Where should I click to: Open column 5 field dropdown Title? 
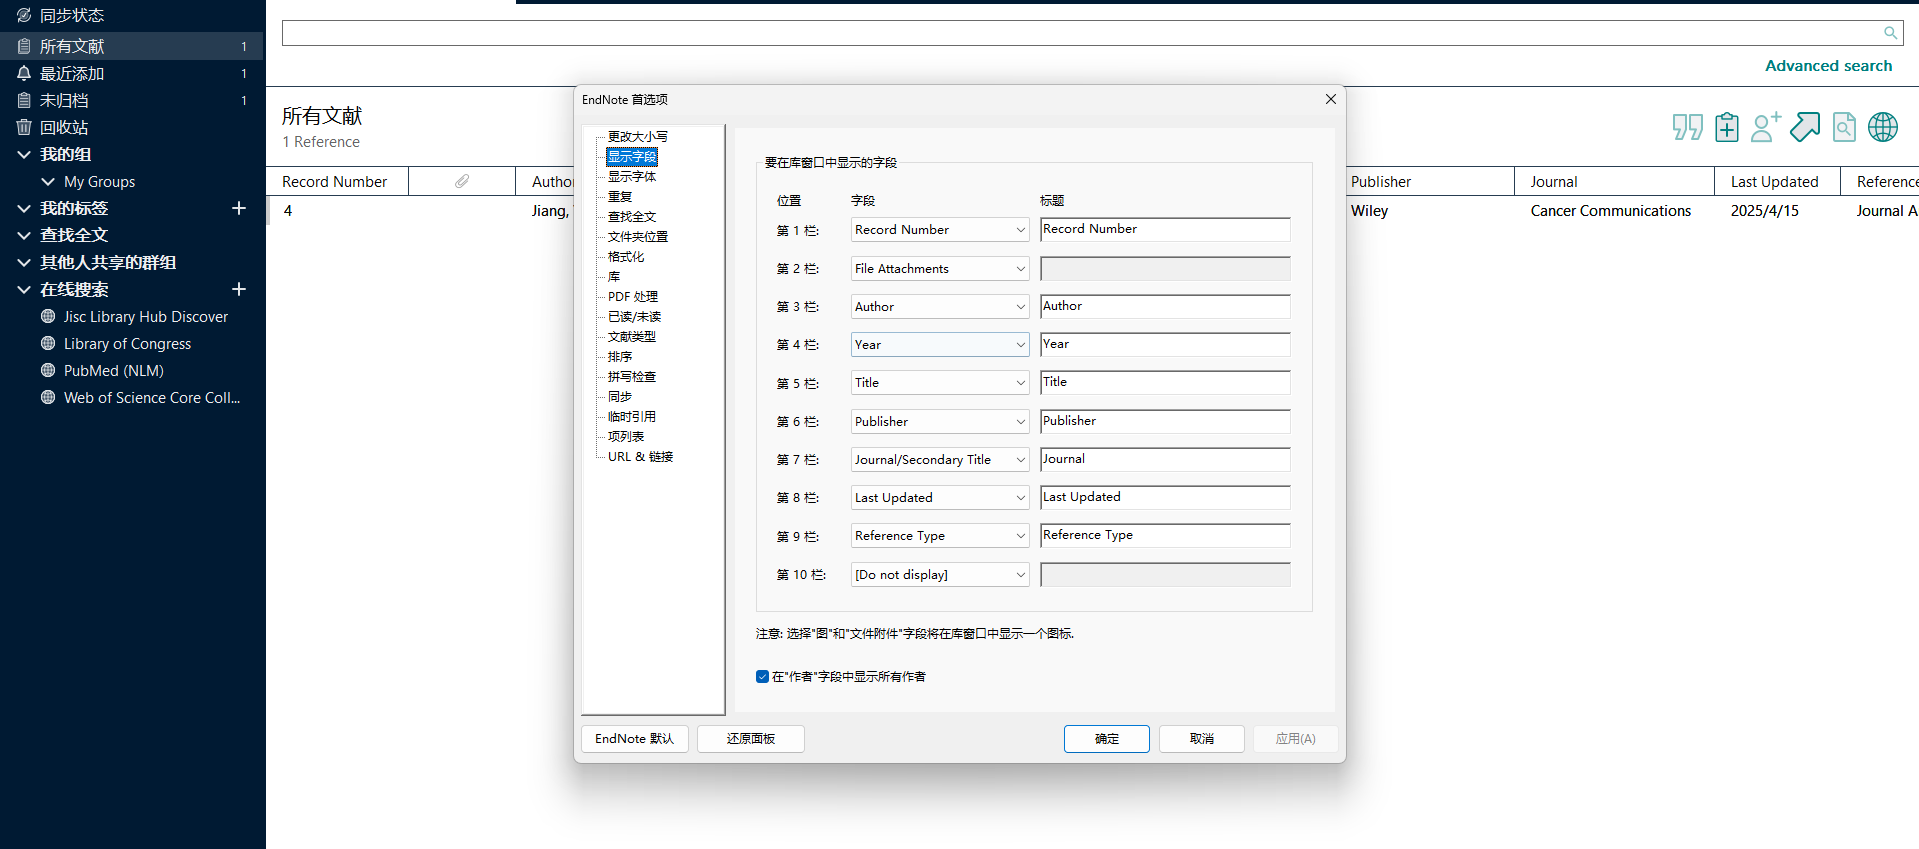(x=939, y=383)
